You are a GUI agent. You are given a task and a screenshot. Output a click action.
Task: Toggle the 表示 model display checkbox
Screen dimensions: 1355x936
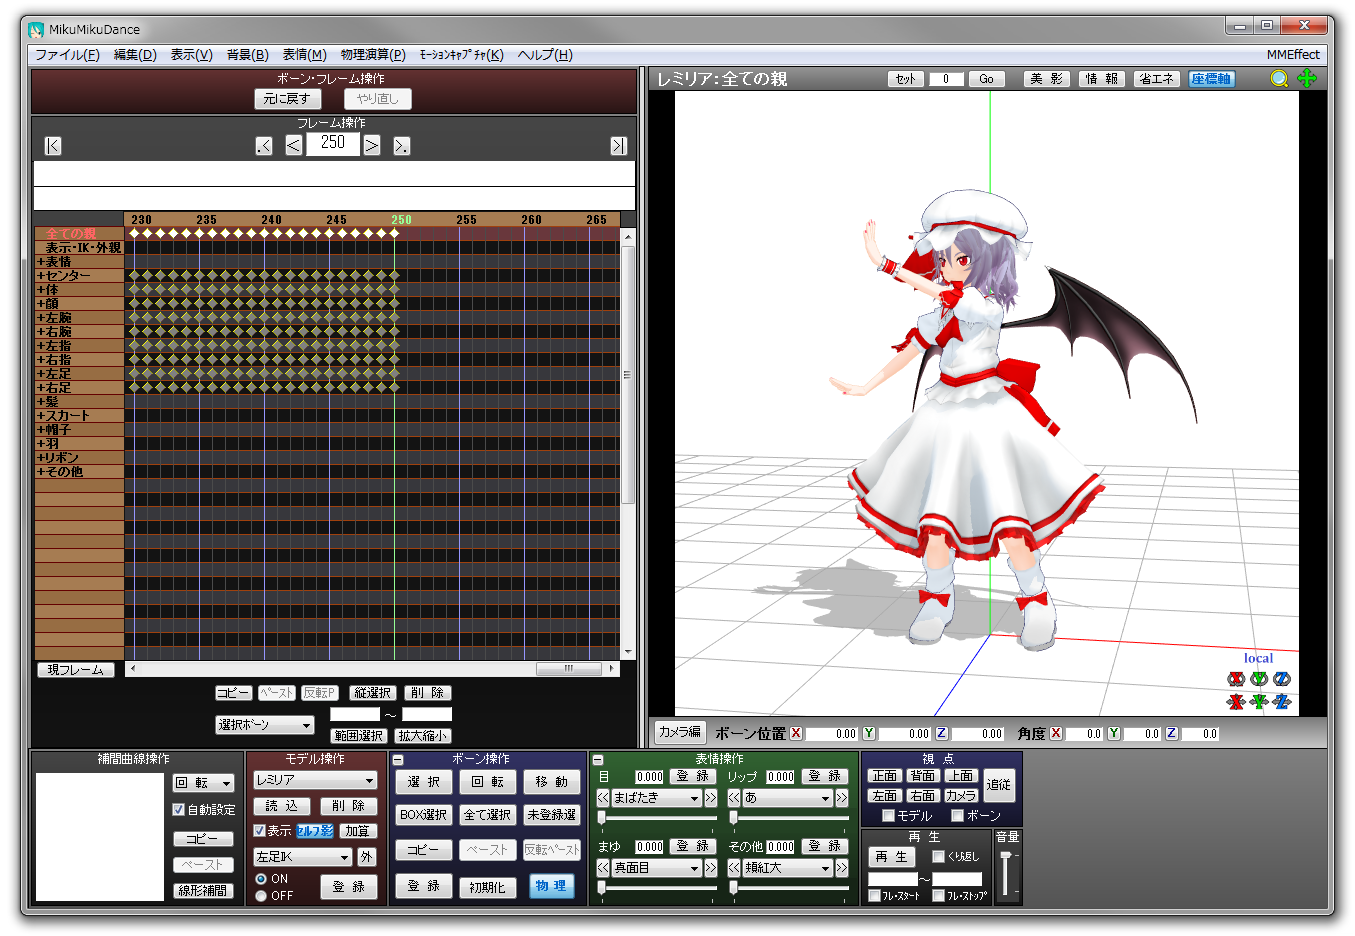259,831
